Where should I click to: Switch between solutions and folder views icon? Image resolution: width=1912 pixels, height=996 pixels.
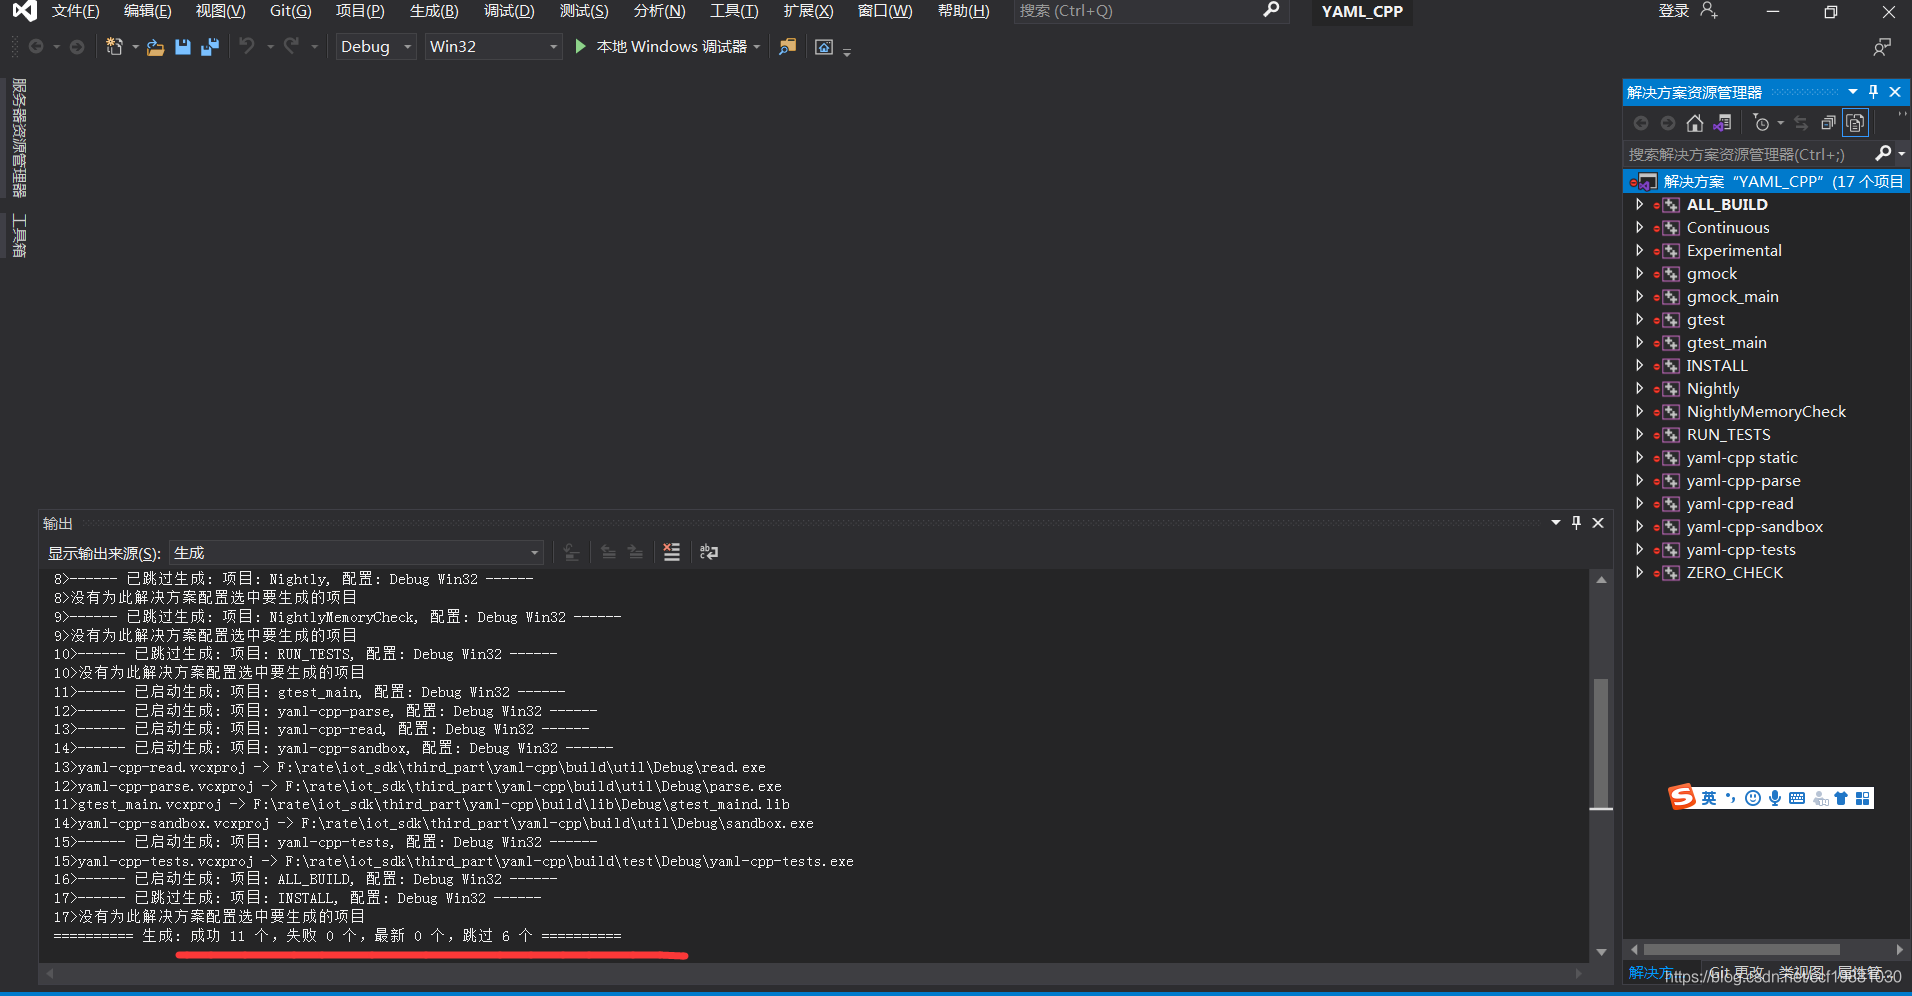click(1722, 123)
